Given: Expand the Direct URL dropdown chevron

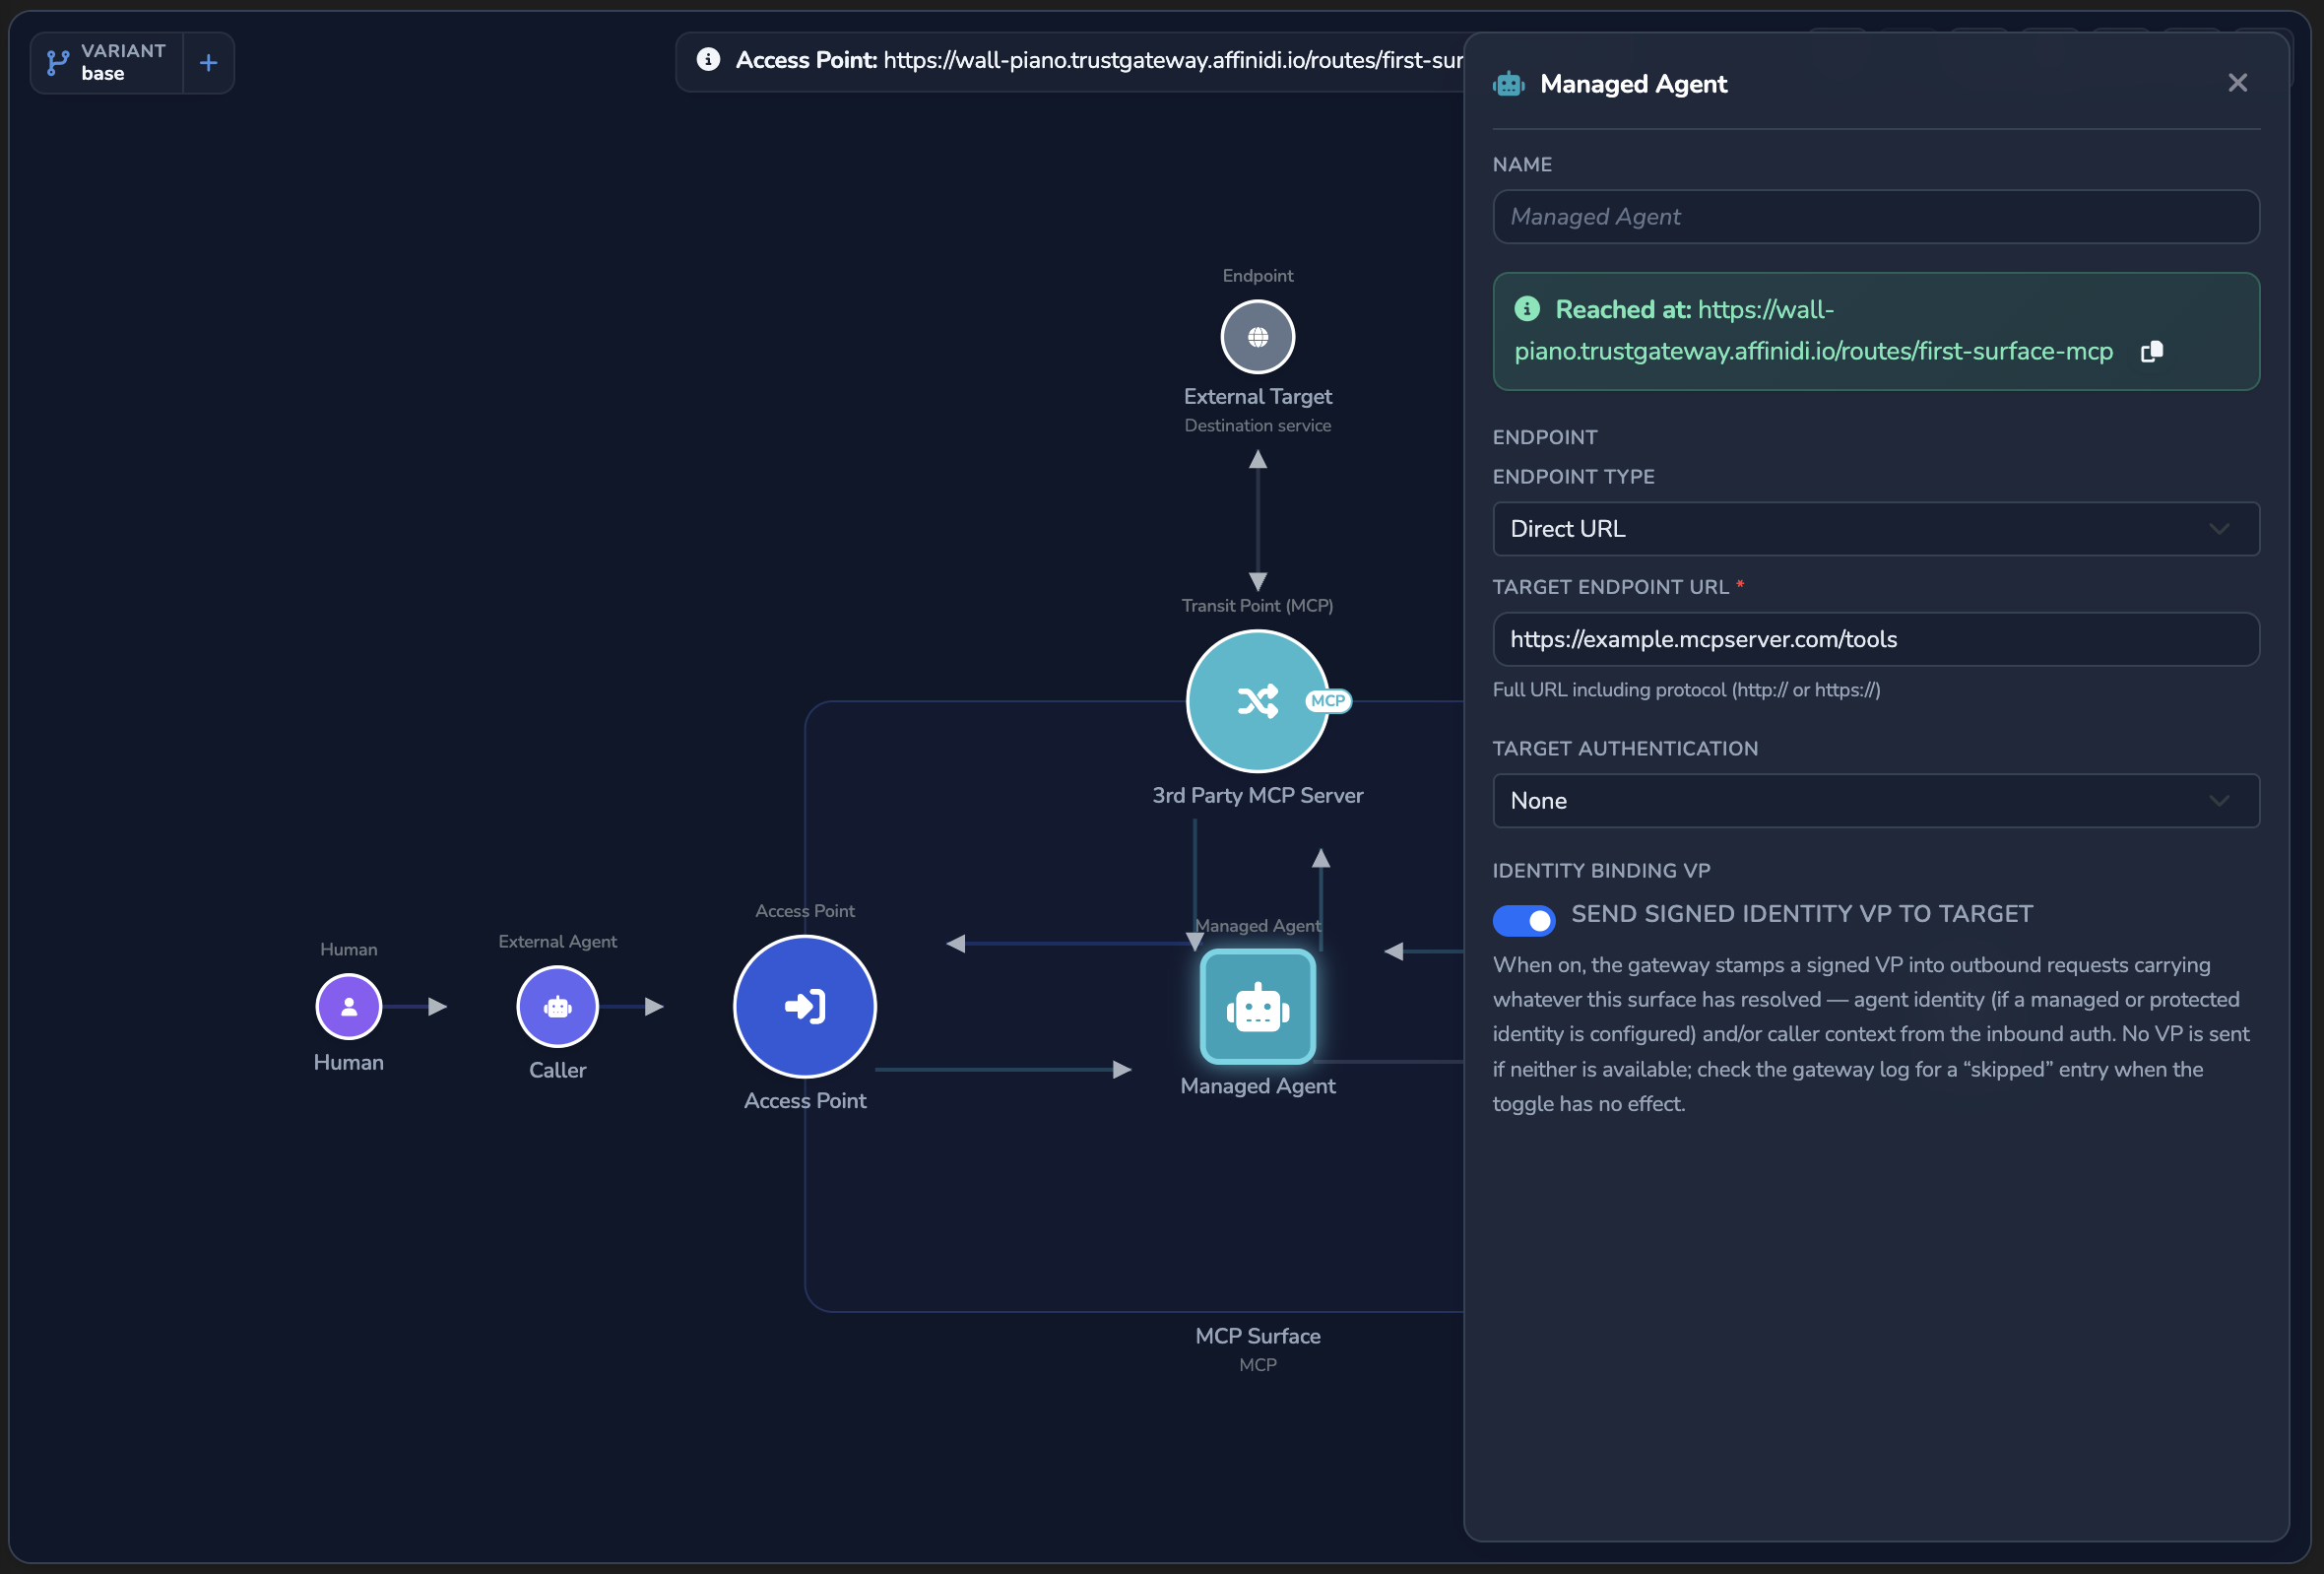Looking at the screenshot, I should click(2219, 529).
